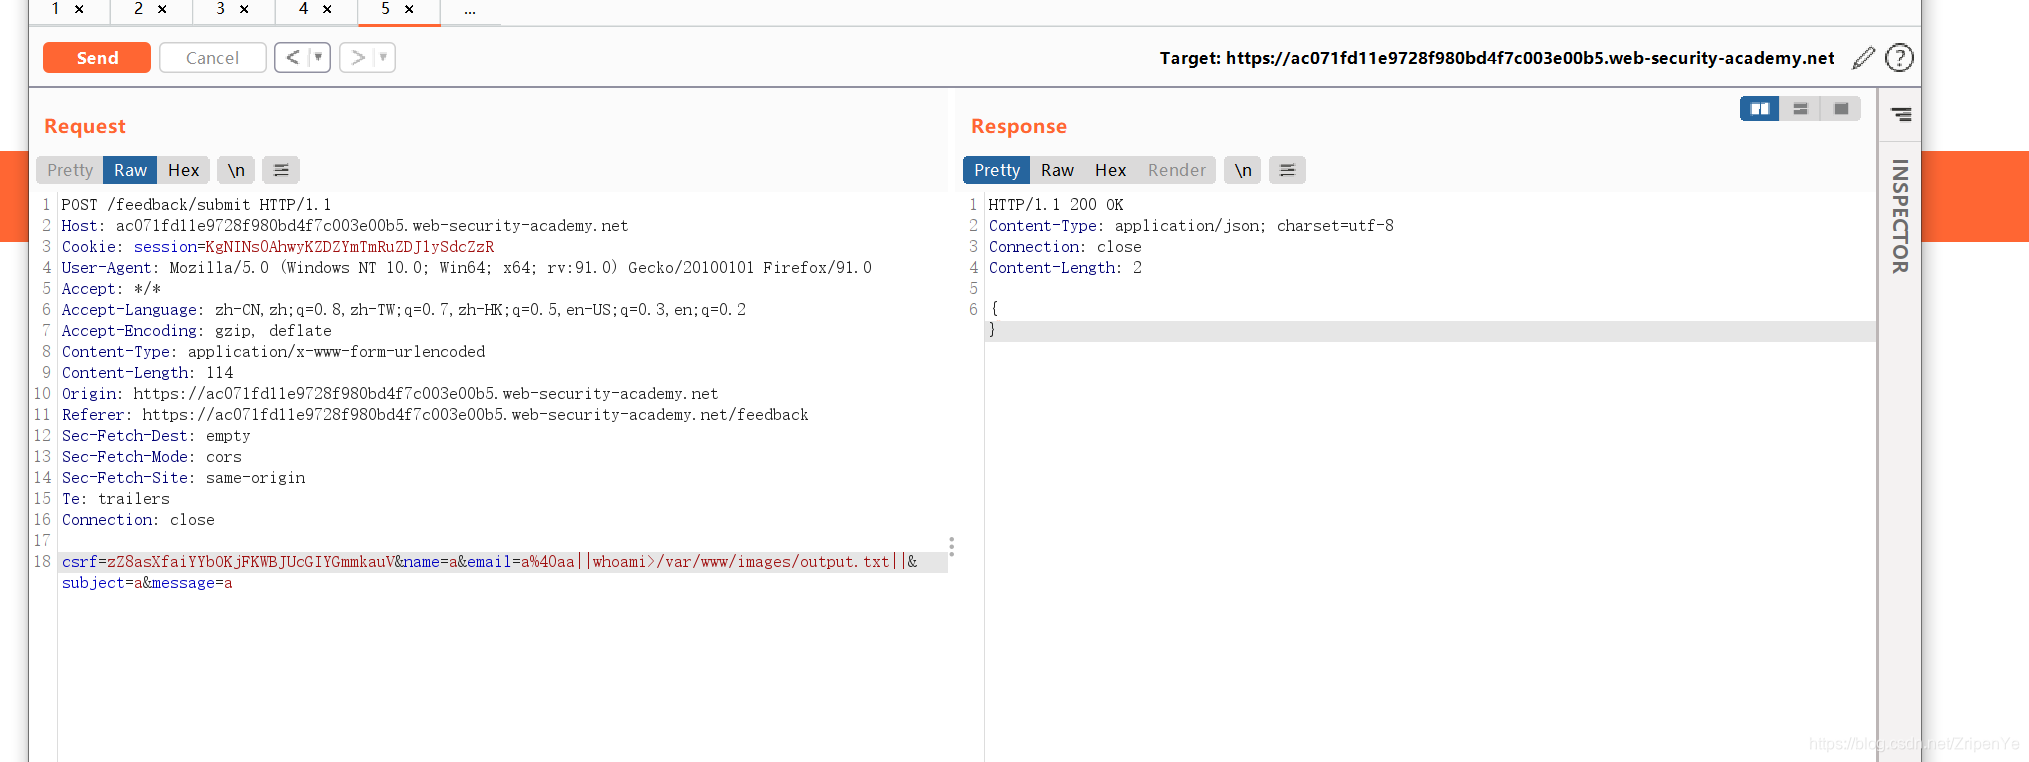Click the subject=a&message=a body line
Image resolution: width=2029 pixels, height=762 pixels.
point(147,583)
